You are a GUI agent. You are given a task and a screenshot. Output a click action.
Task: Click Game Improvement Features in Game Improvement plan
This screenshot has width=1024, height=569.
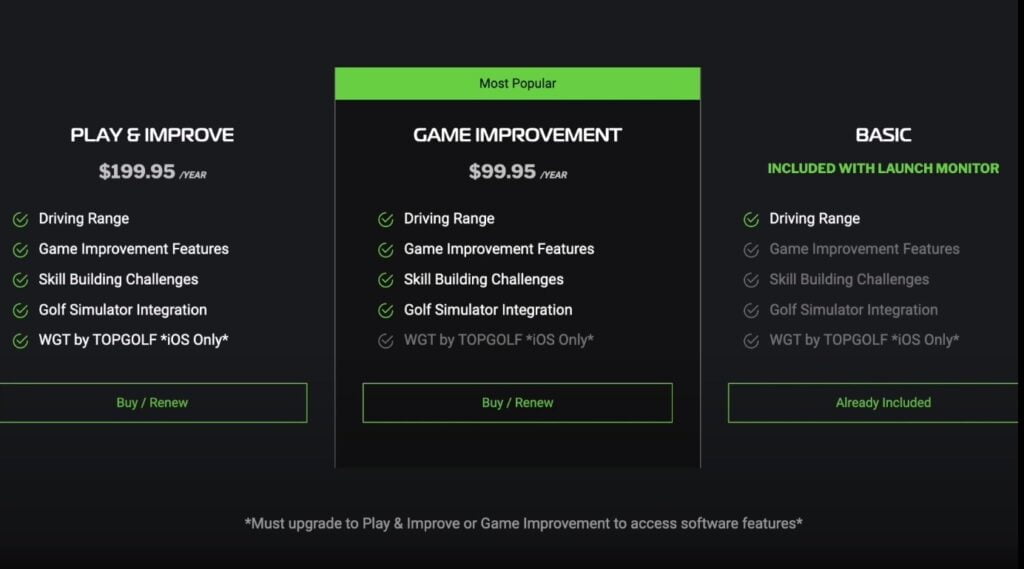point(499,249)
